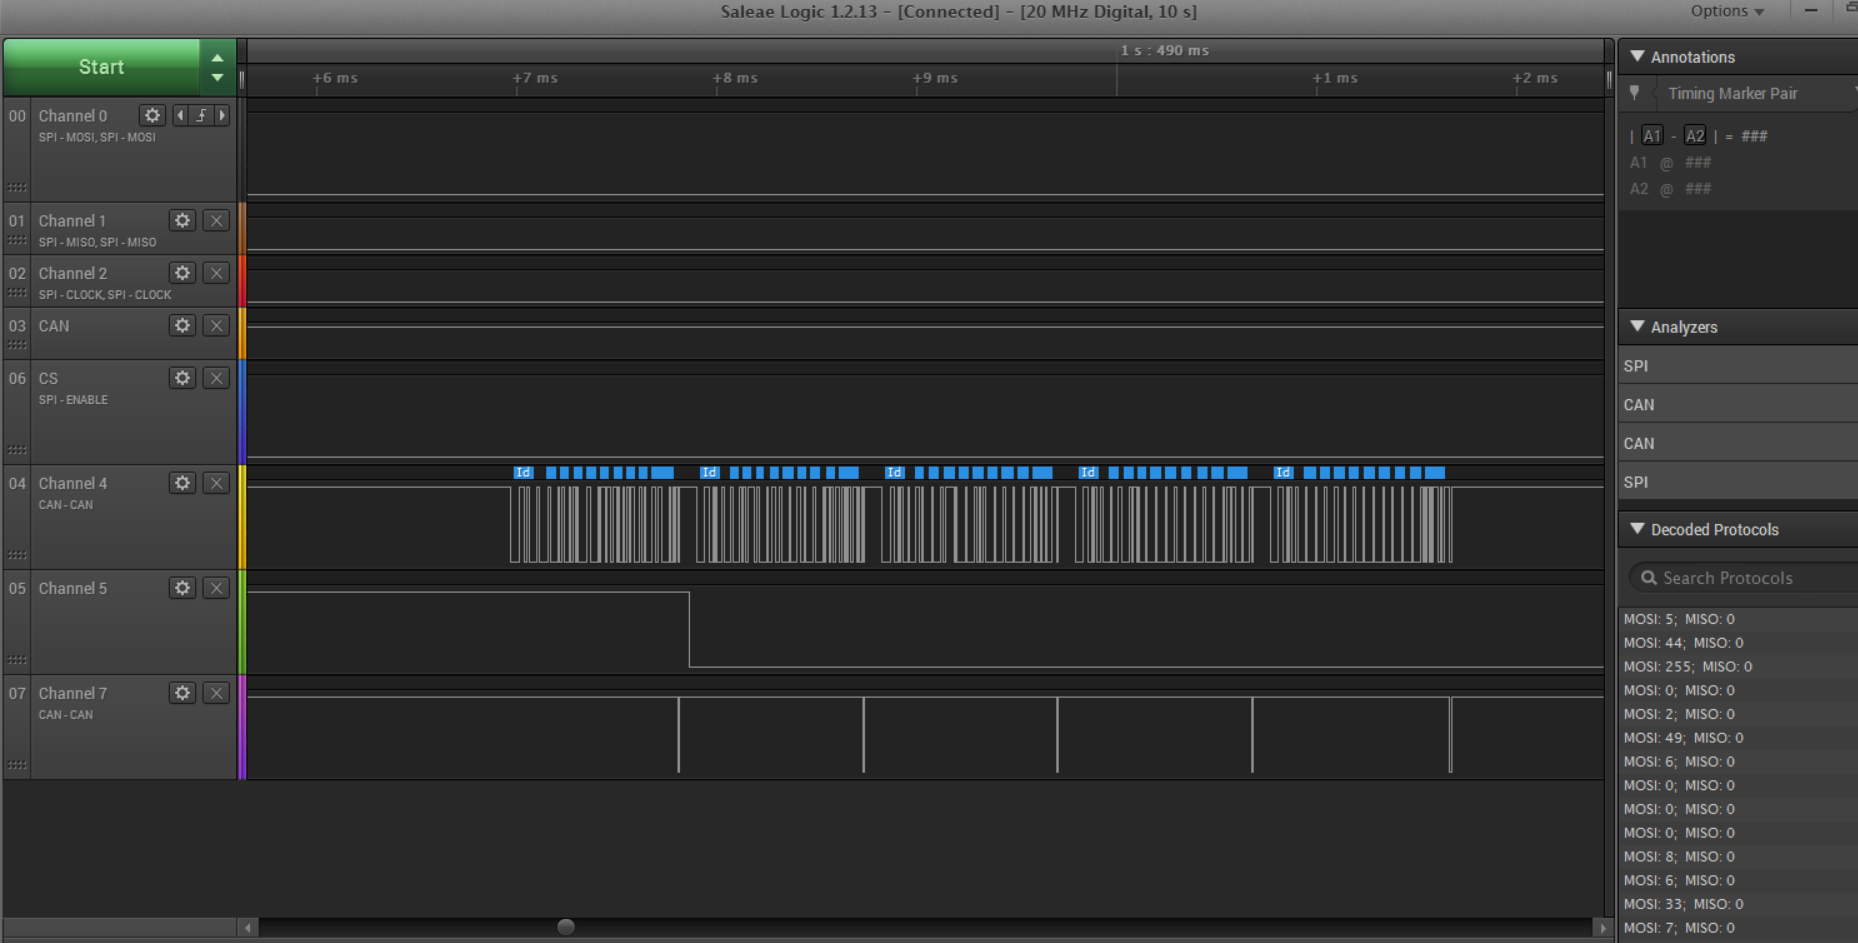Open Channel 1 settings gear
The height and width of the screenshot is (943, 1858).
pyautogui.click(x=182, y=221)
